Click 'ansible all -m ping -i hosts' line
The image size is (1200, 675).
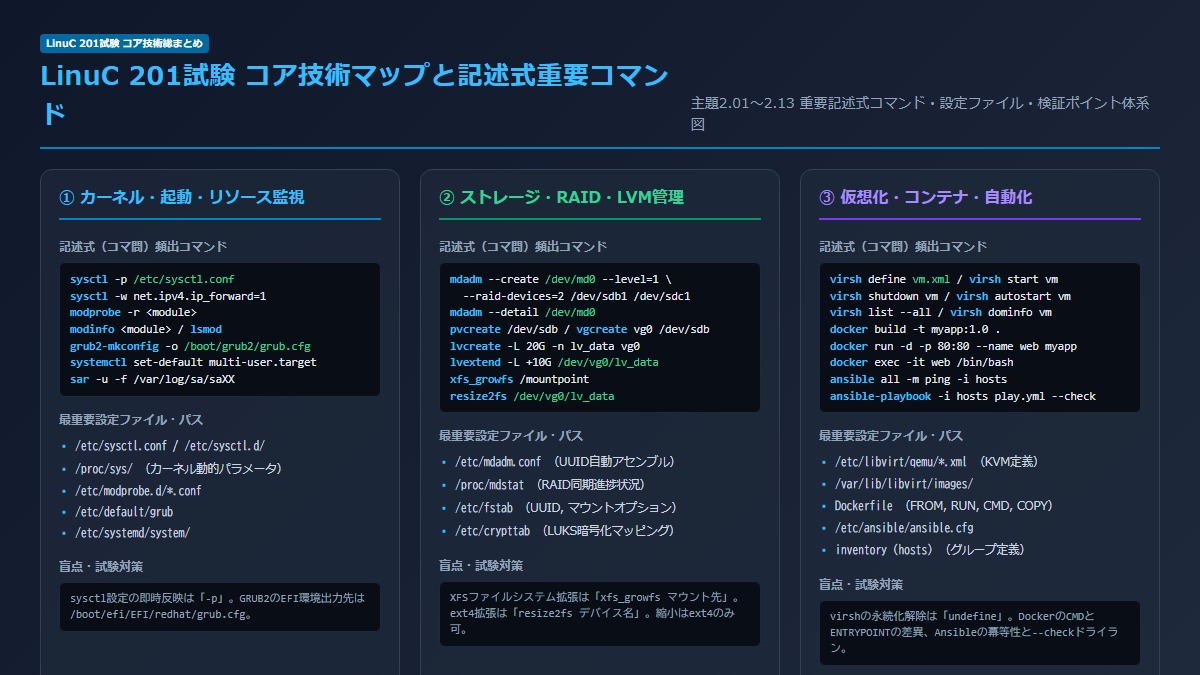click(918, 380)
